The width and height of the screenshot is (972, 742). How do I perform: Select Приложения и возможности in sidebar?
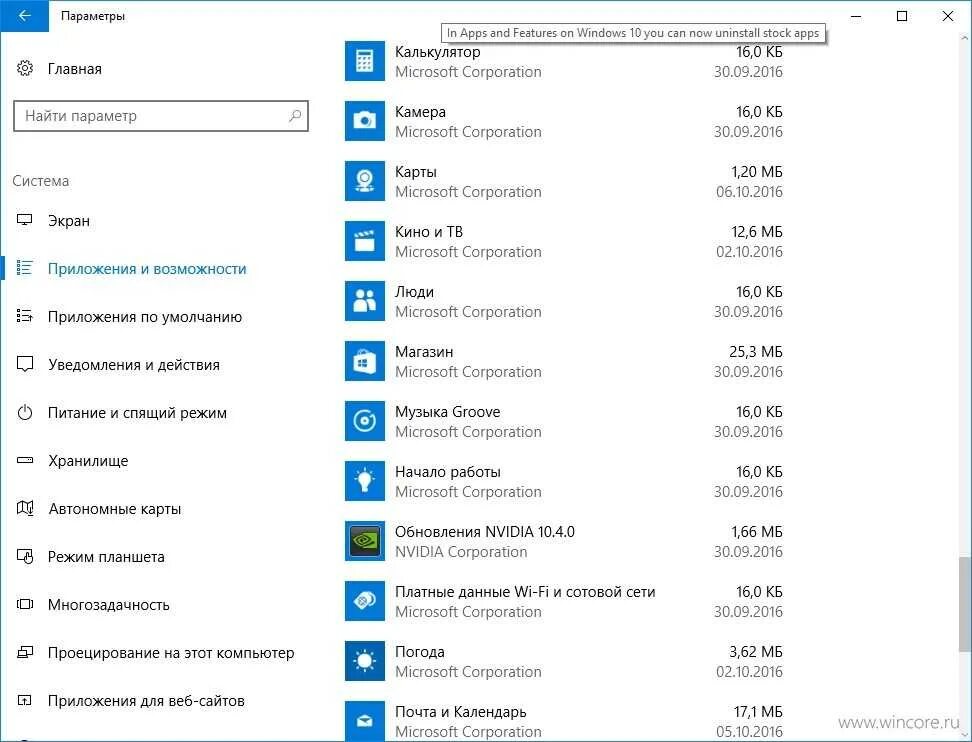coord(147,268)
